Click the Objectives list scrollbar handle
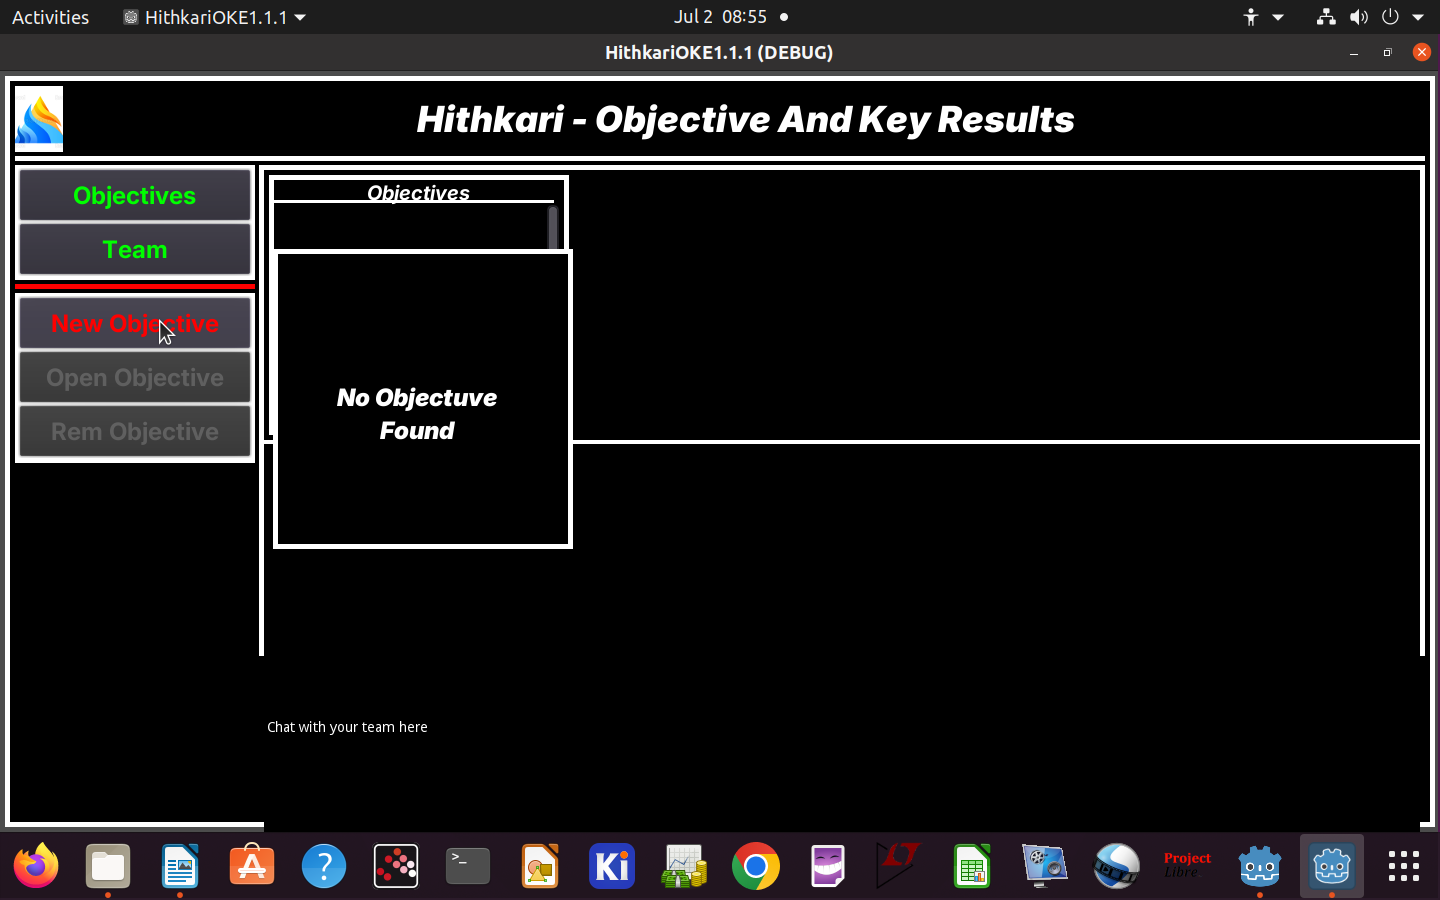1440x900 pixels. pos(552,228)
